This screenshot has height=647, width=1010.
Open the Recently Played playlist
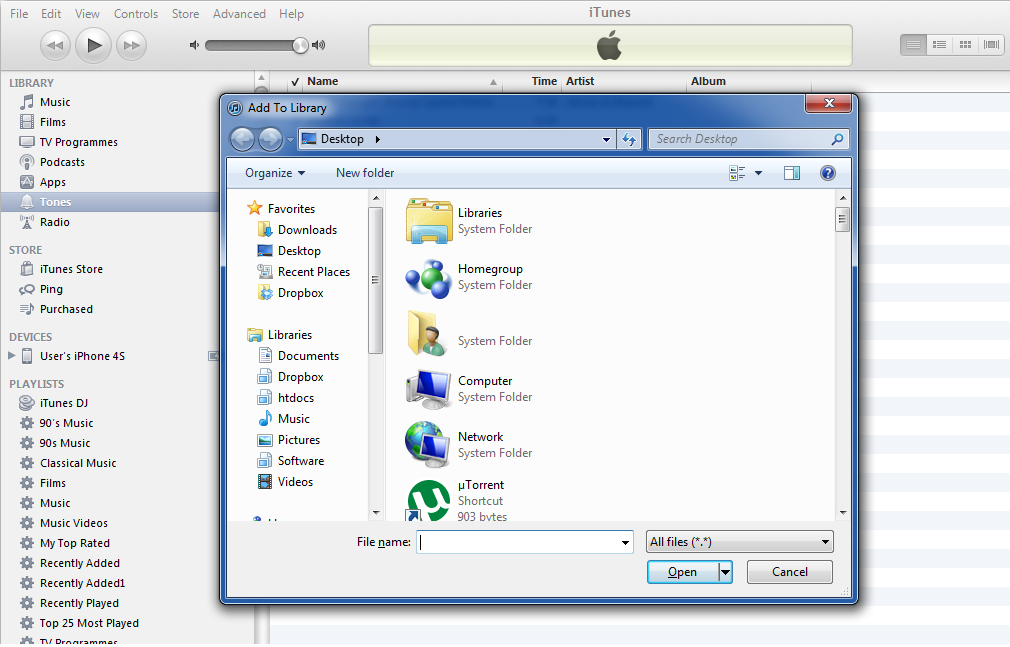pos(79,603)
